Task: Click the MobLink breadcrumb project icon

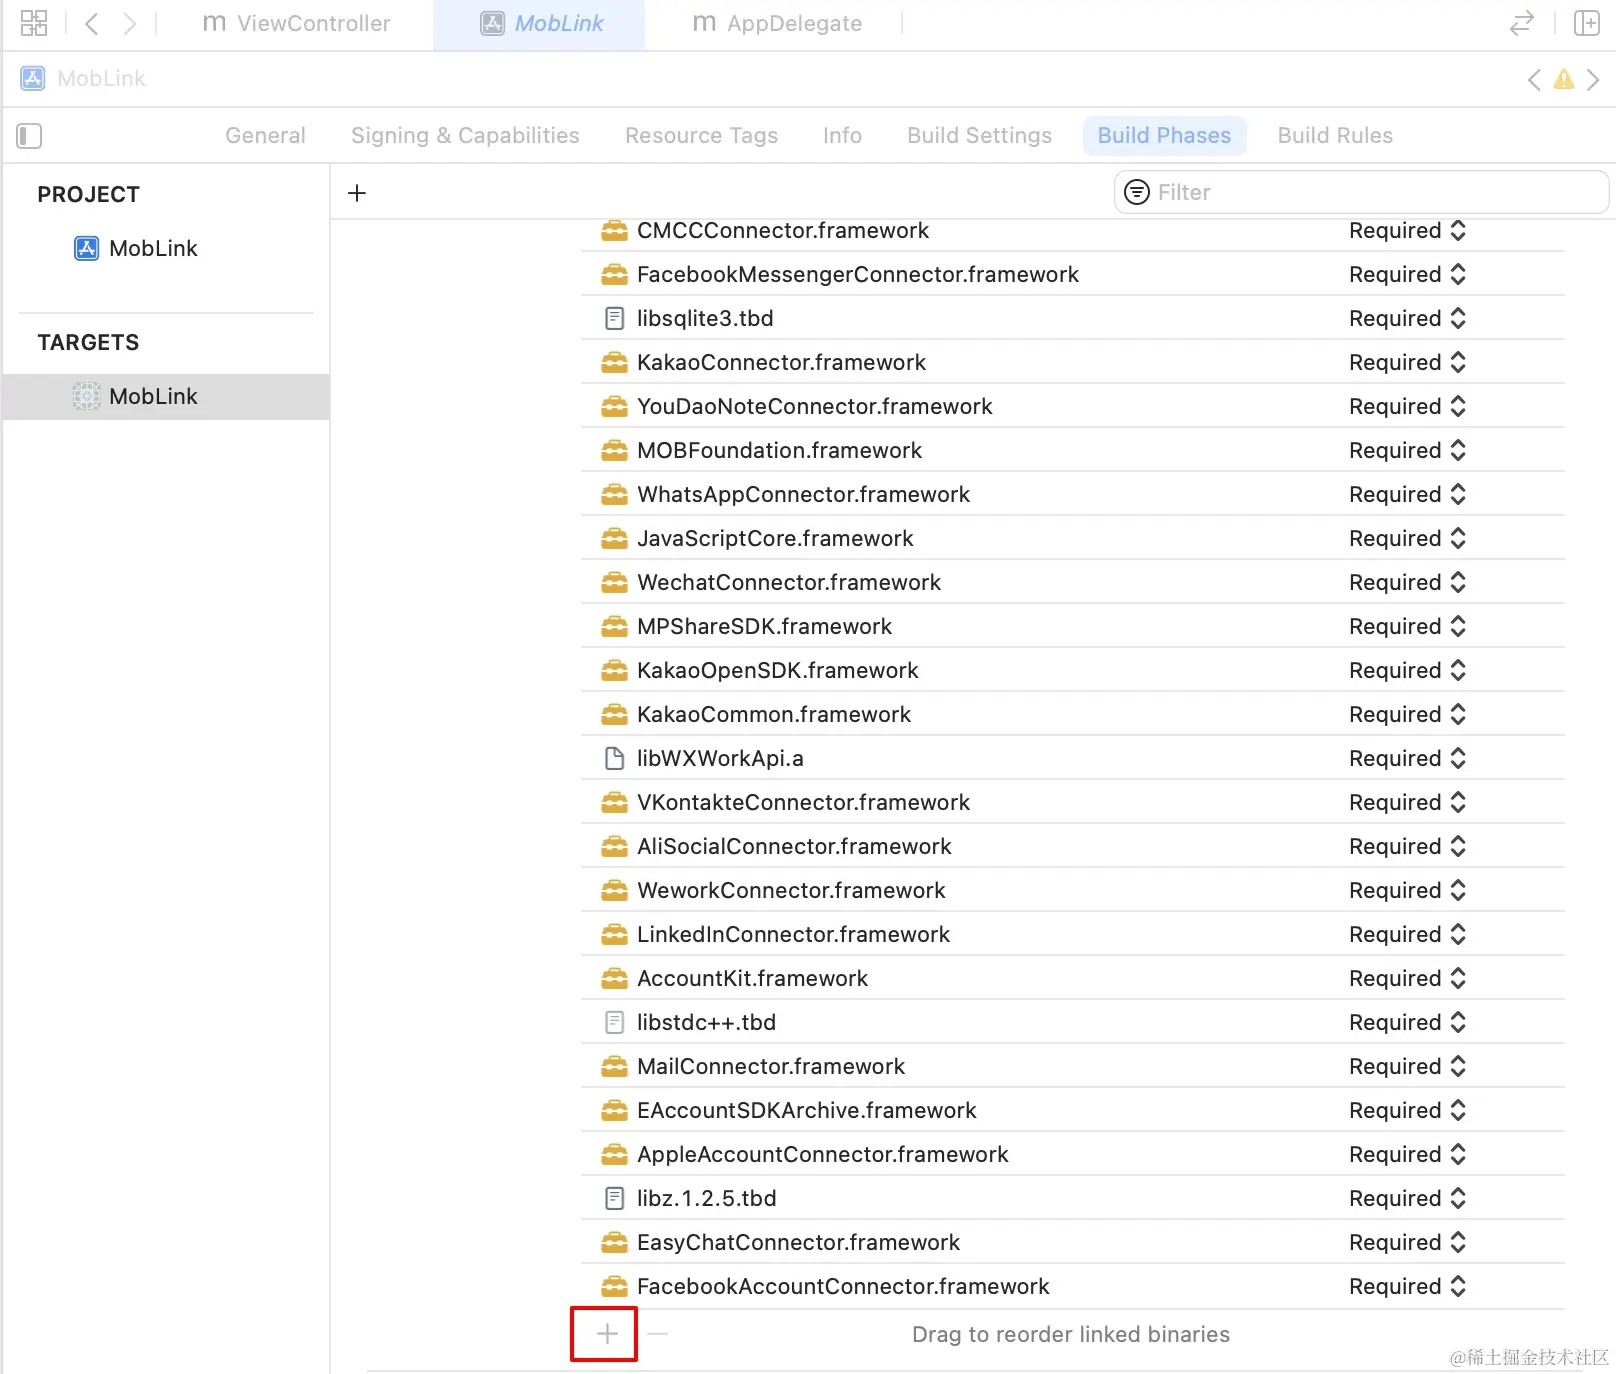Action: (x=33, y=78)
